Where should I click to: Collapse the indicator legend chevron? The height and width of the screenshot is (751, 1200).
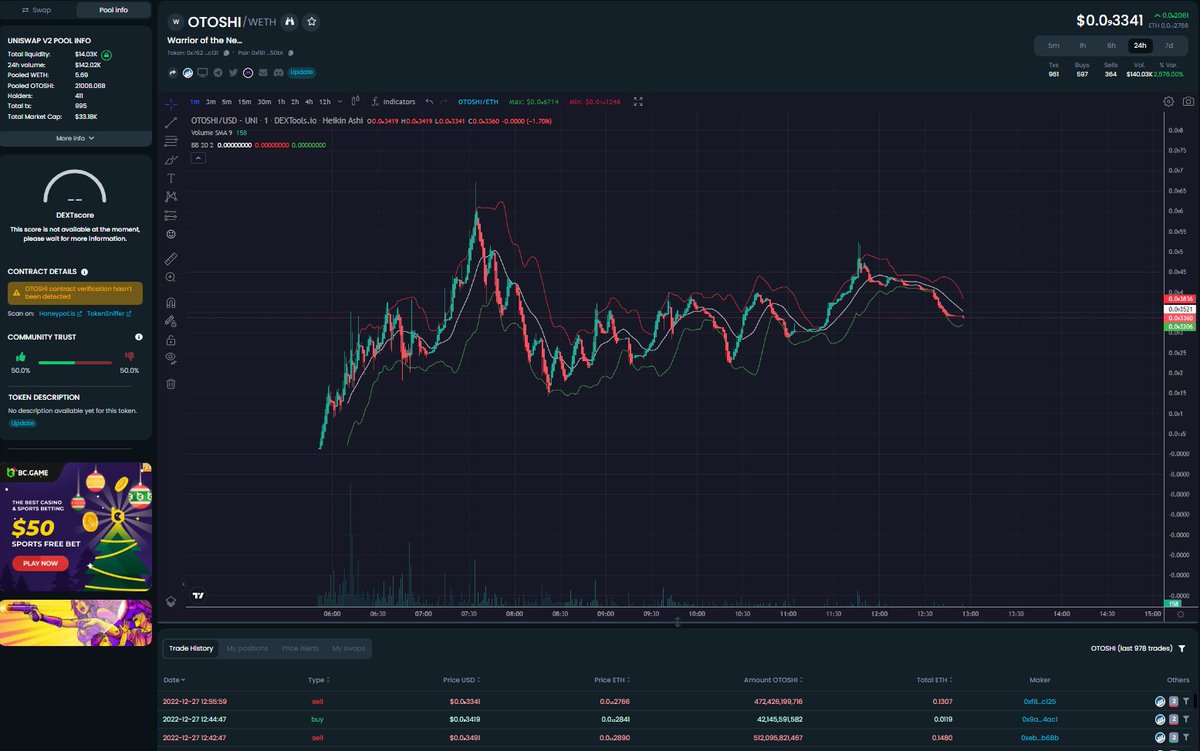(197, 157)
